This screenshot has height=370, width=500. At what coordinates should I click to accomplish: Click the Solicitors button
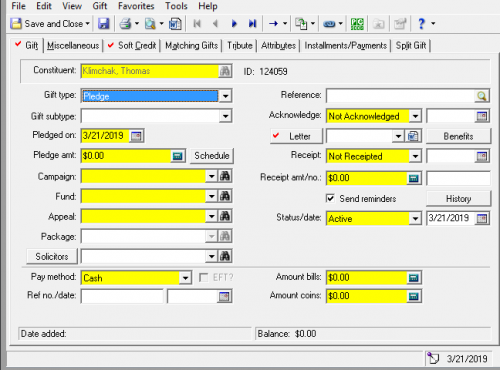pyautogui.click(x=52, y=256)
